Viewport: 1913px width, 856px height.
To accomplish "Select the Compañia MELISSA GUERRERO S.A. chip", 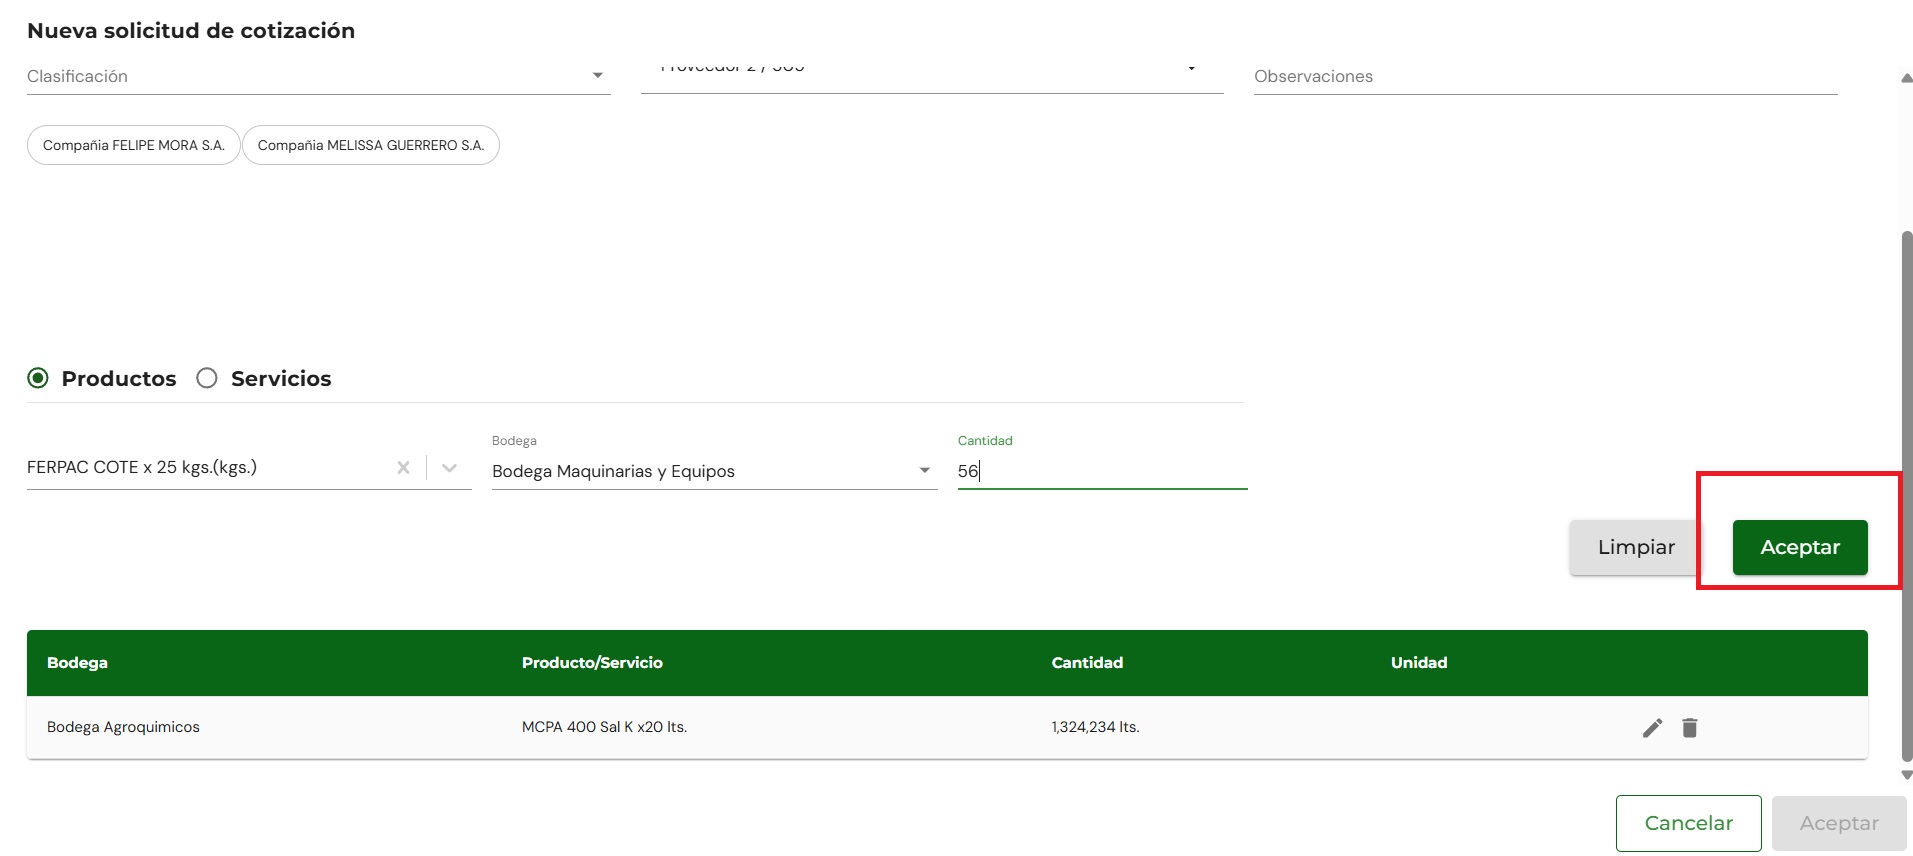I will [371, 145].
